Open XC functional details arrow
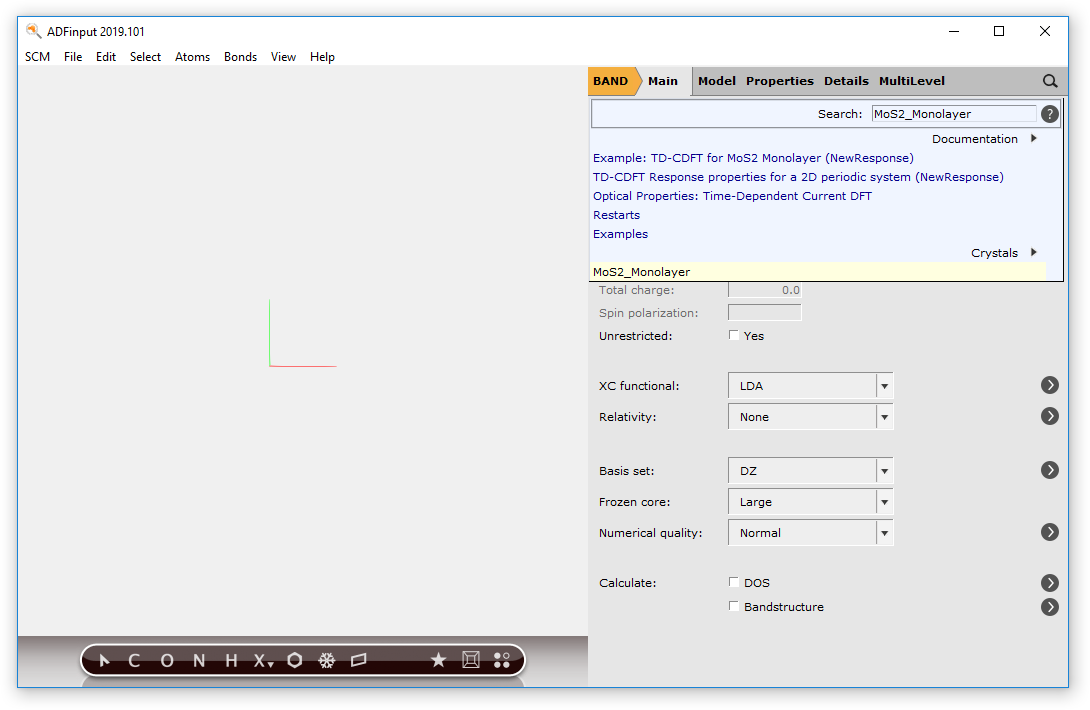1090x710 pixels. (x=1050, y=385)
